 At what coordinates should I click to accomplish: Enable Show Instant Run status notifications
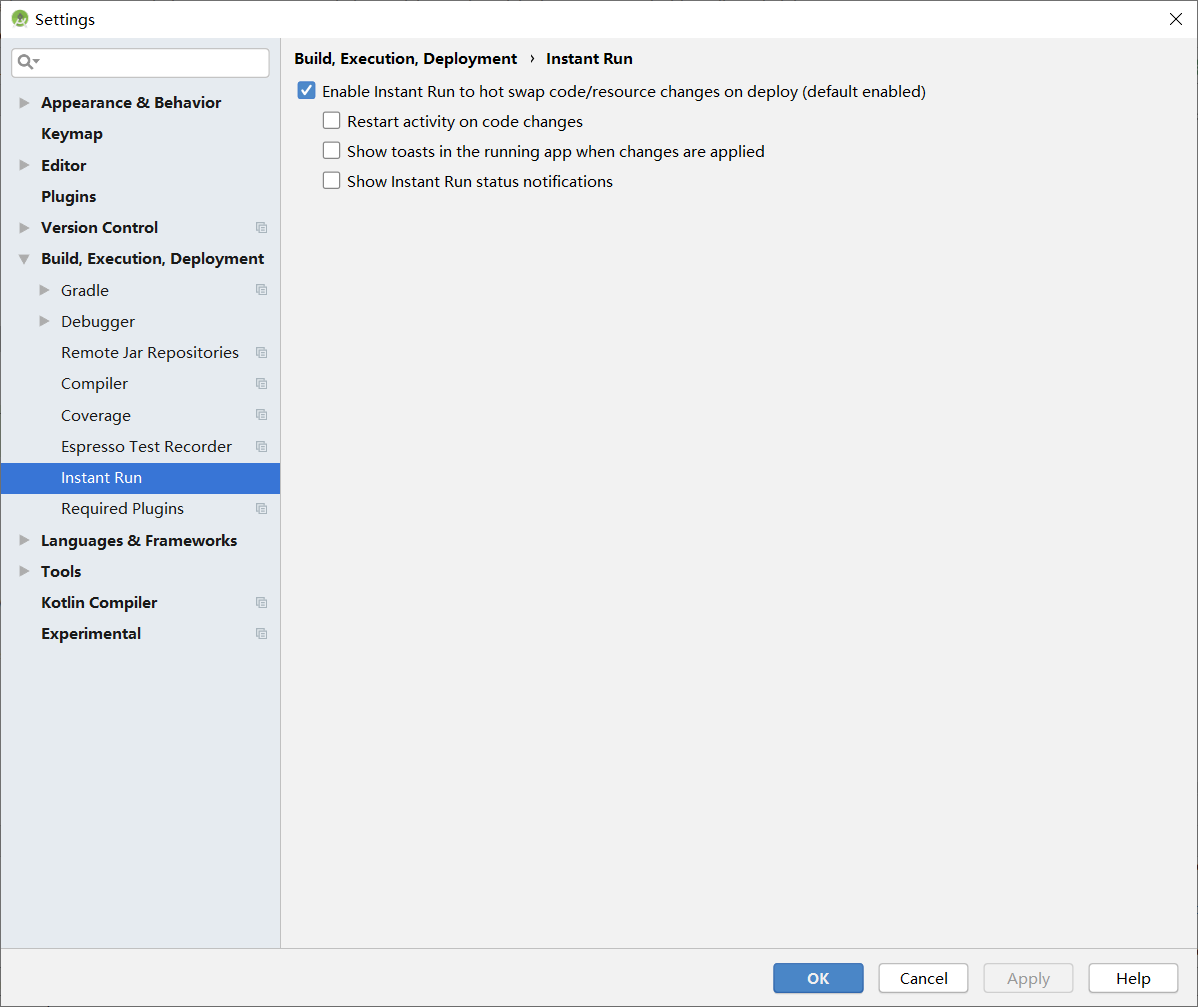point(331,180)
